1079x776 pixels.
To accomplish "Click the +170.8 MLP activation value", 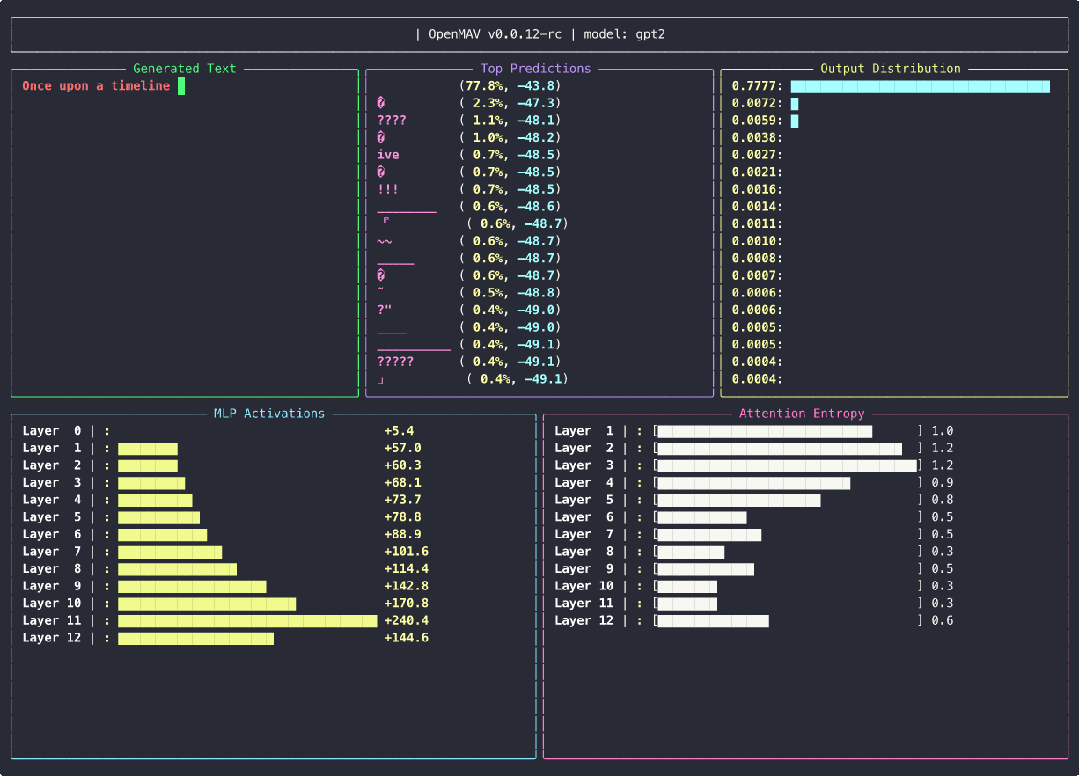I will click(x=406, y=603).
